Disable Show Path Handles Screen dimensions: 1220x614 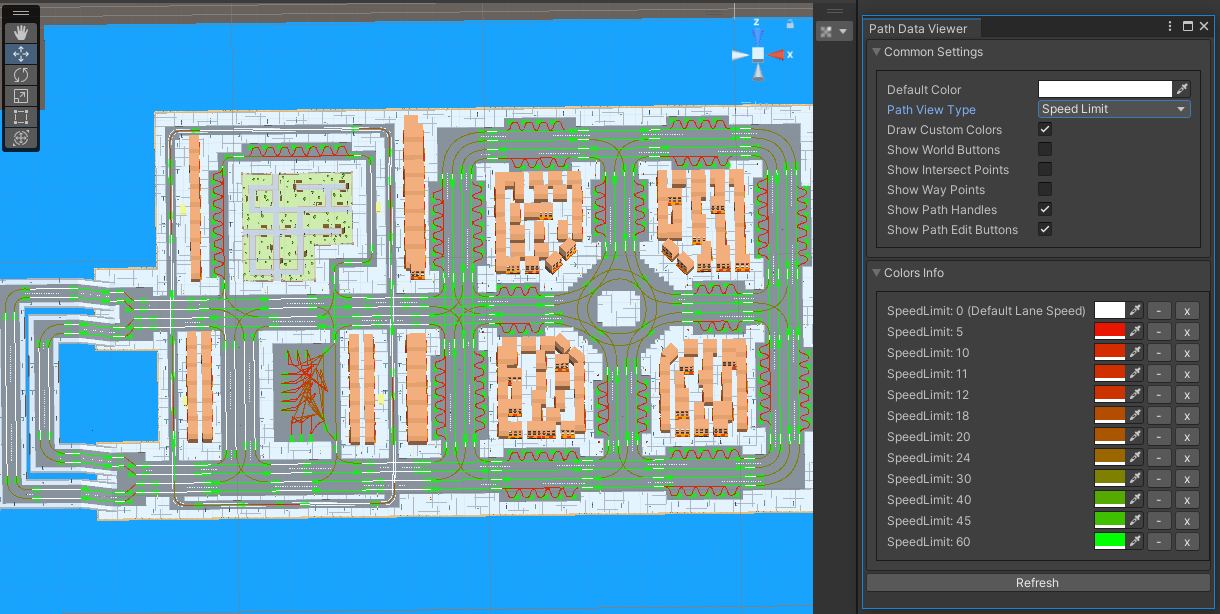coord(1045,210)
